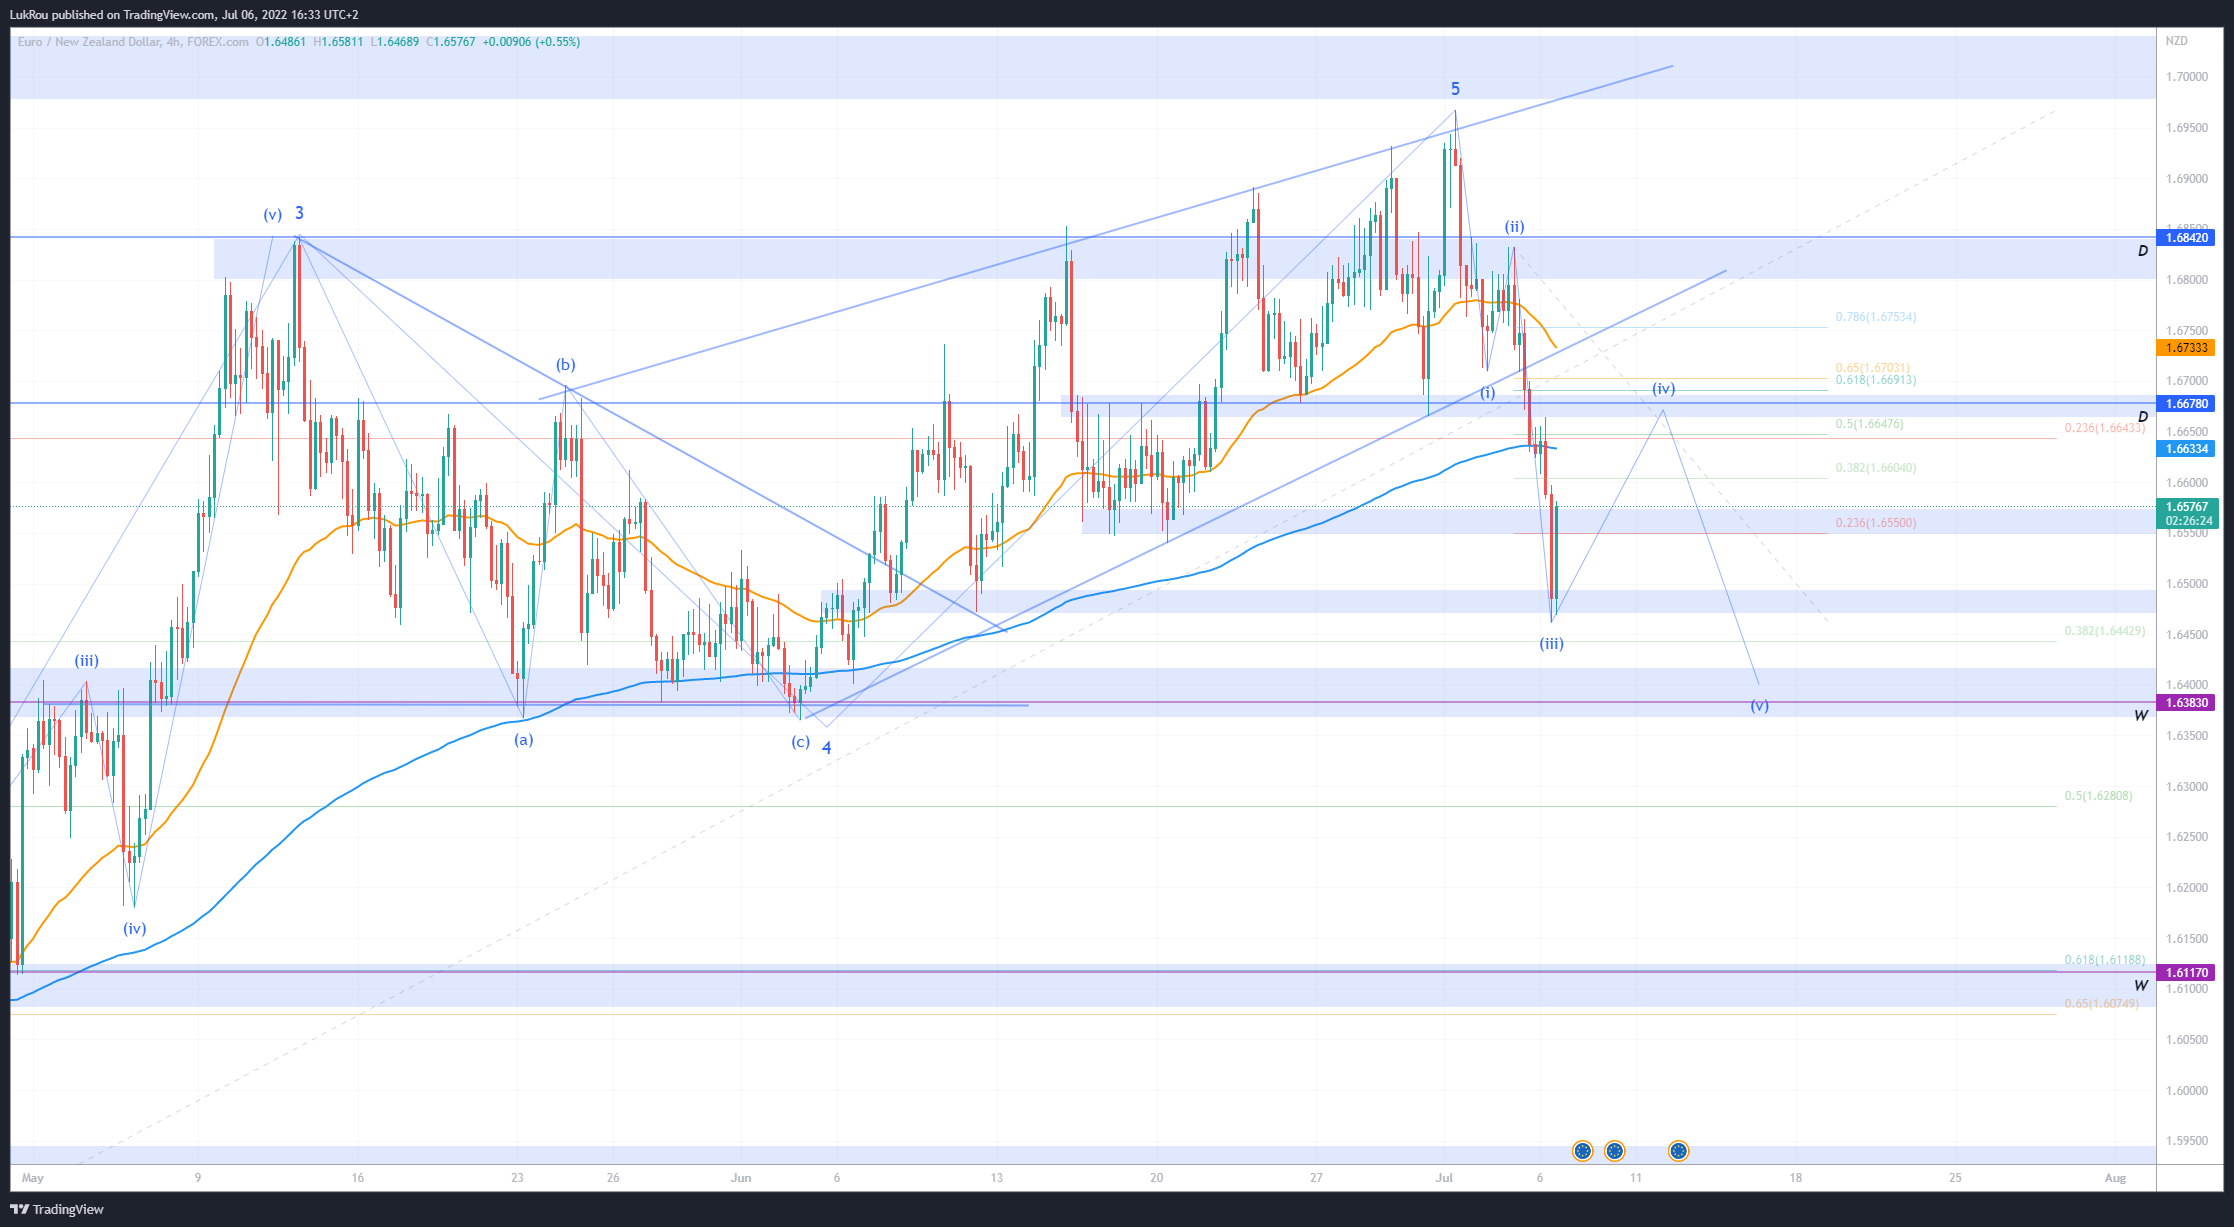This screenshot has height=1227, width=2234.
Task: Click the TradingView logo at bottom left
Action: click(57, 1209)
